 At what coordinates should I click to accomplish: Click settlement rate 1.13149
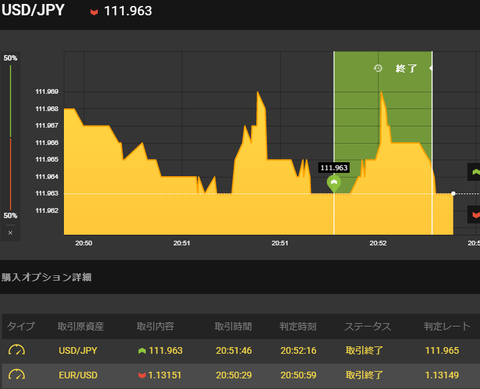pos(442,375)
